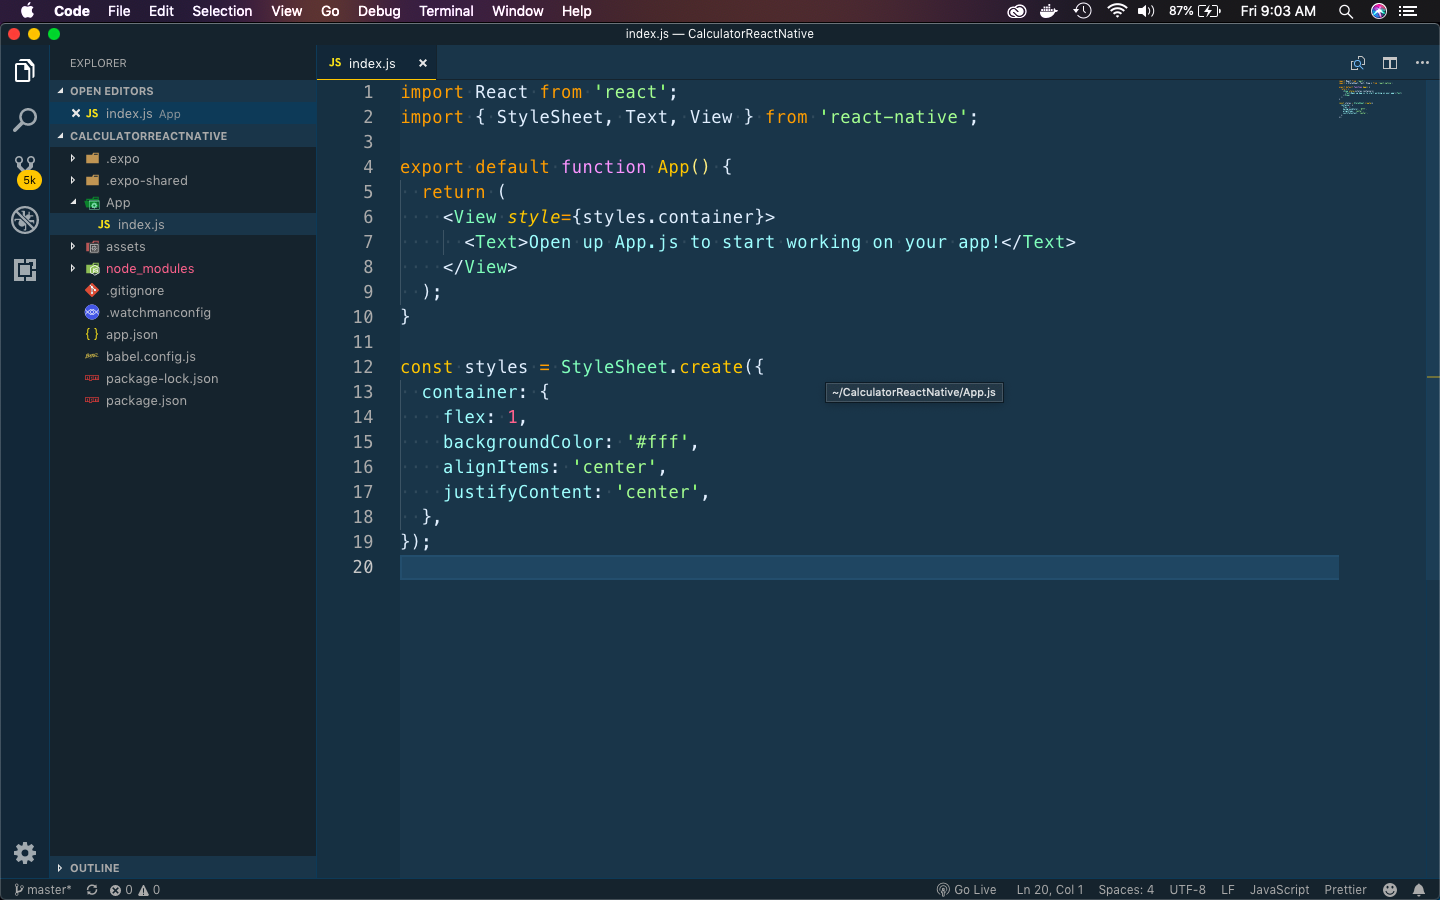Change file encoding UTF-8
The image size is (1440, 900).
1188,890
